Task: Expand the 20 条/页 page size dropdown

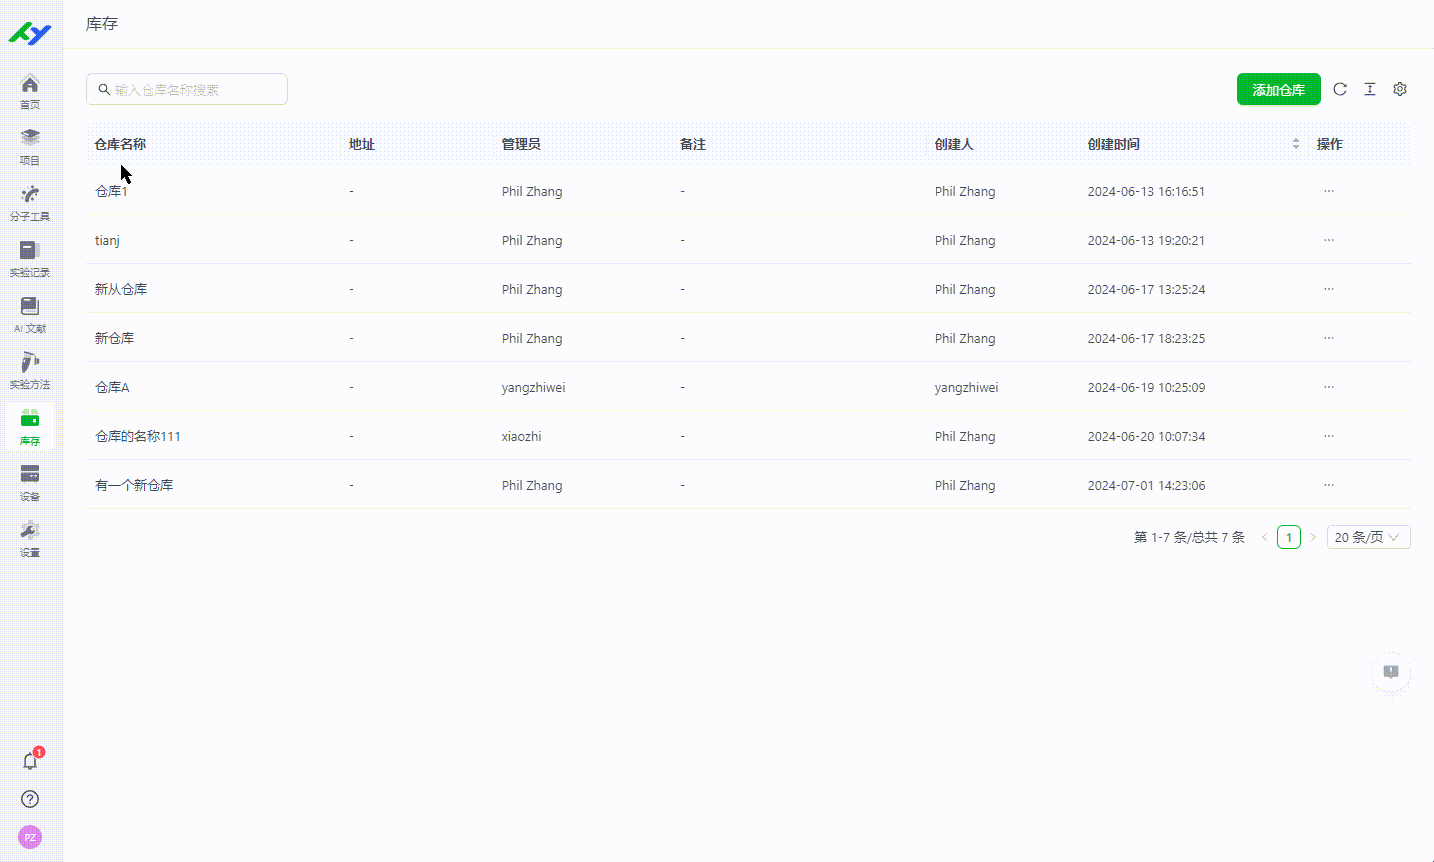Action: pos(1368,537)
